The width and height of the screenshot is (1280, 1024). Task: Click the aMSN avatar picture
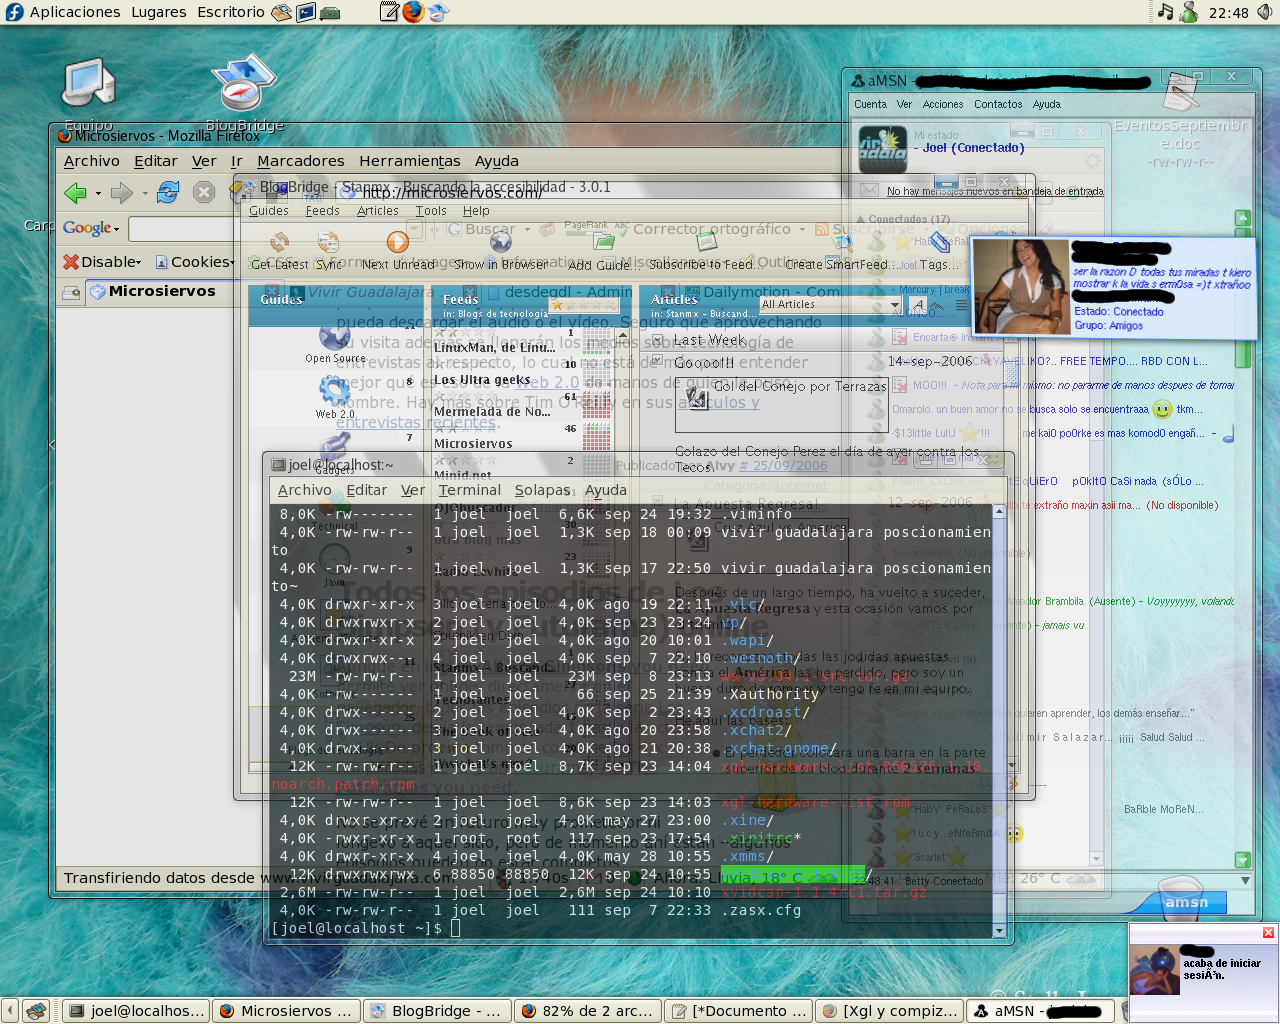coord(882,149)
